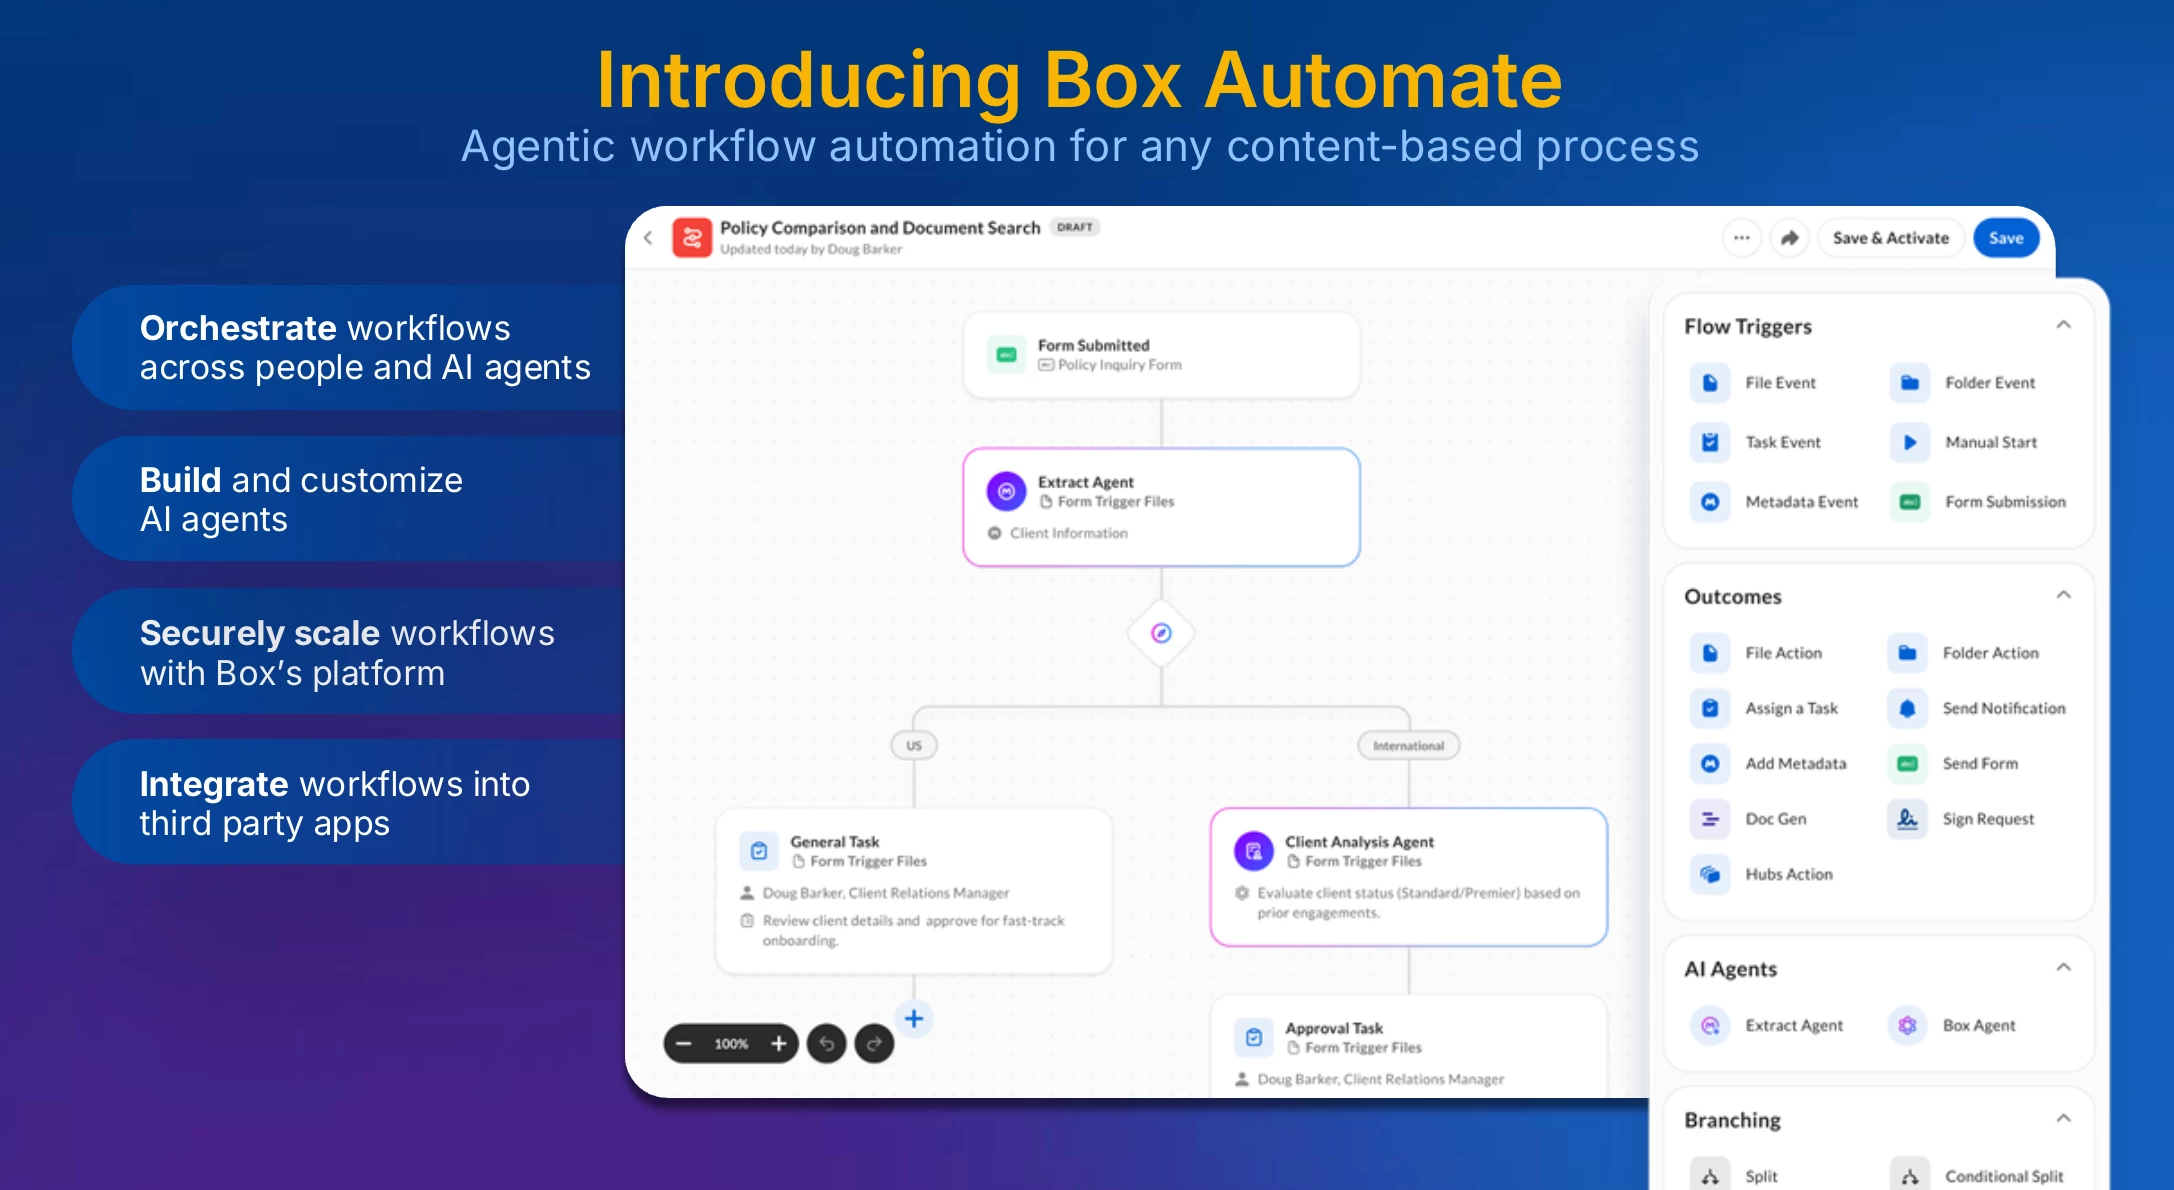Open the three-dot more options menu
Viewport: 2174px width, 1190px height.
pyautogui.click(x=1742, y=238)
